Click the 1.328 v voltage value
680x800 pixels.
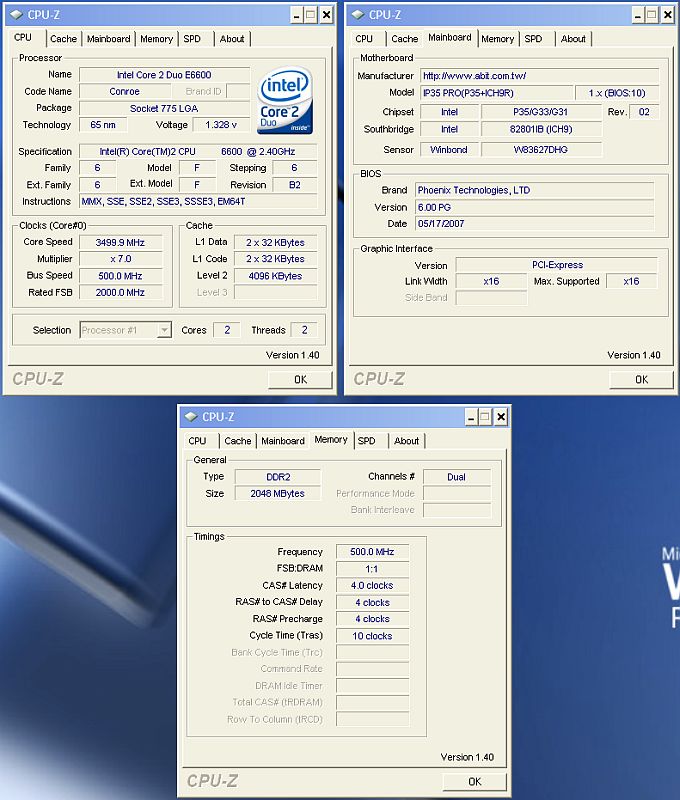[x=220, y=125]
